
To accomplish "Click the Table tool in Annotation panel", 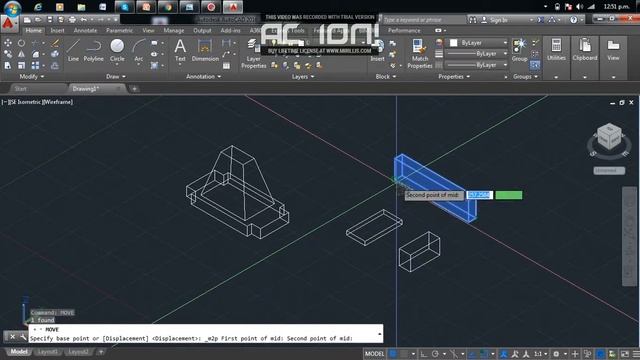I will point(227,65).
